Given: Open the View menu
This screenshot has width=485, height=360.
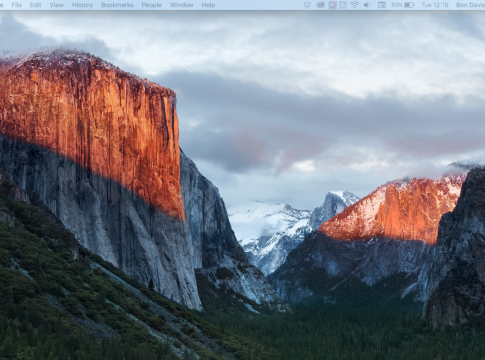Looking at the screenshot, I should coord(57,5).
